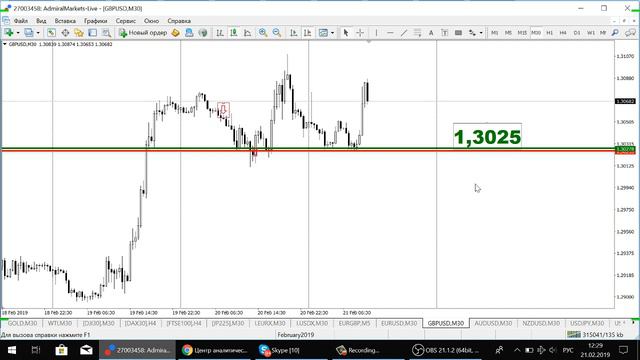
Task: Click the Arrows objects icon
Action: pos(472,33)
